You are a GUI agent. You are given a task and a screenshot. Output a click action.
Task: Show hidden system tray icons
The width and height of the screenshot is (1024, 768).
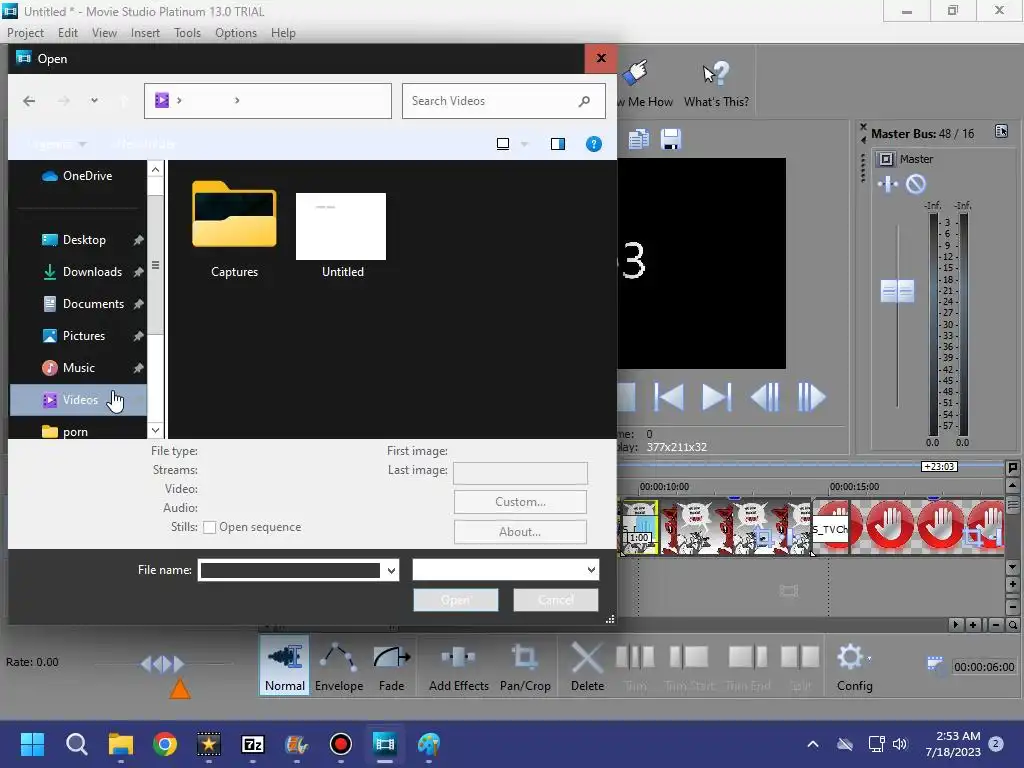tap(812, 744)
